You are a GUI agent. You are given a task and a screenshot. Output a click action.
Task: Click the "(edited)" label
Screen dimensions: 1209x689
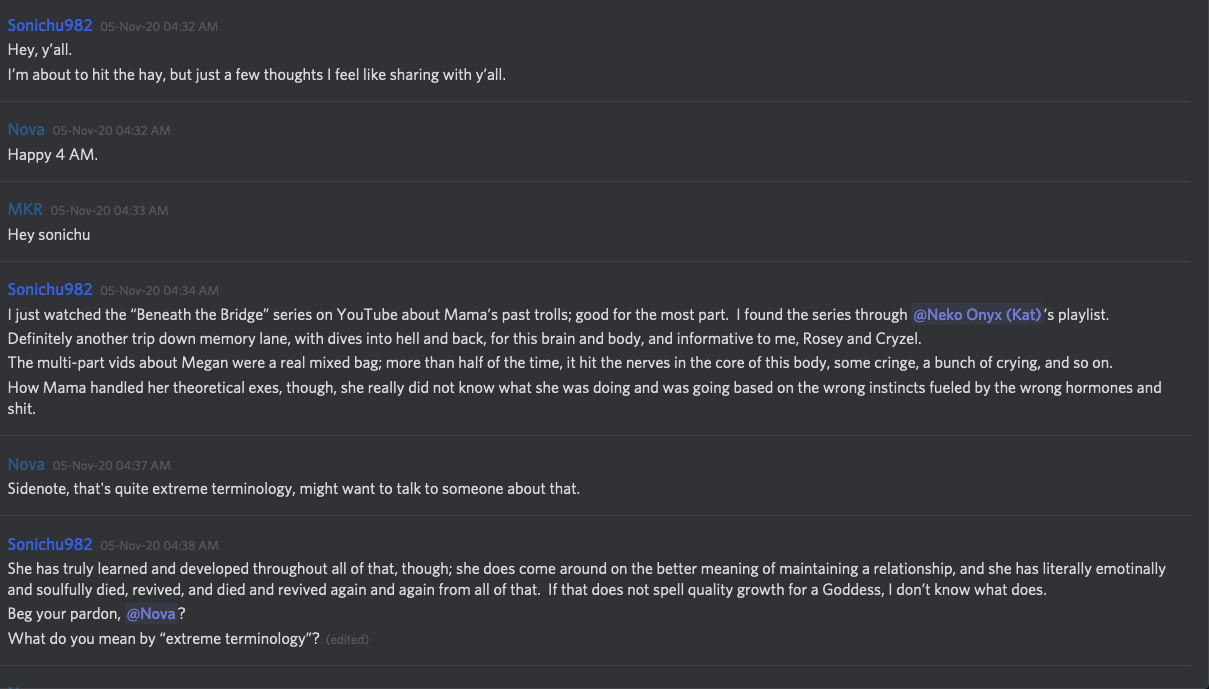(347, 639)
